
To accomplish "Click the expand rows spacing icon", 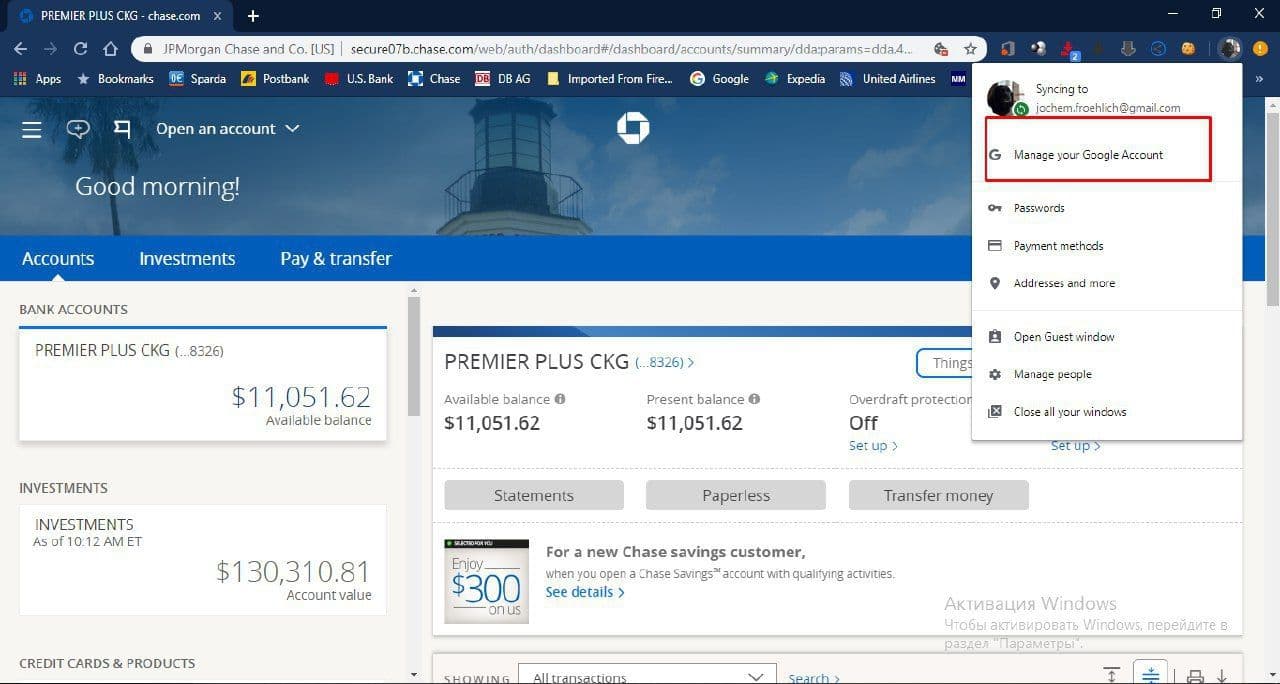I will (1111, 675).
